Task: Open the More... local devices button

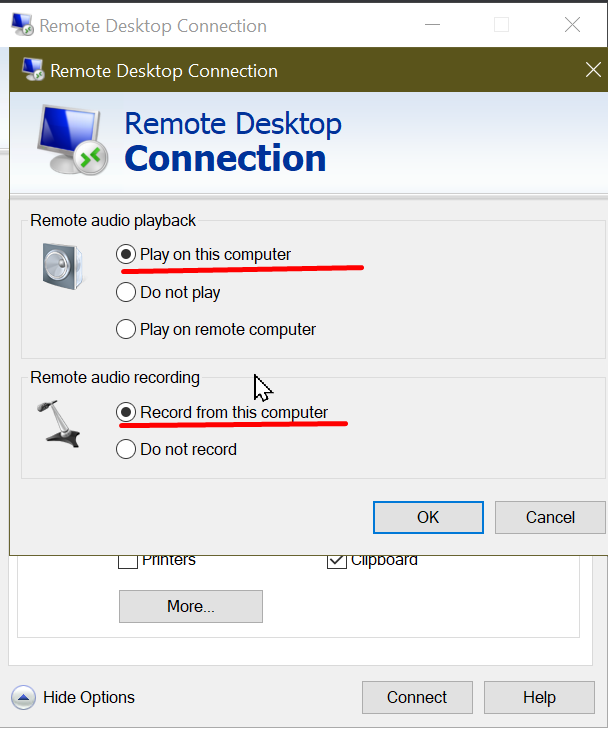Action: (x=190, y=606)
